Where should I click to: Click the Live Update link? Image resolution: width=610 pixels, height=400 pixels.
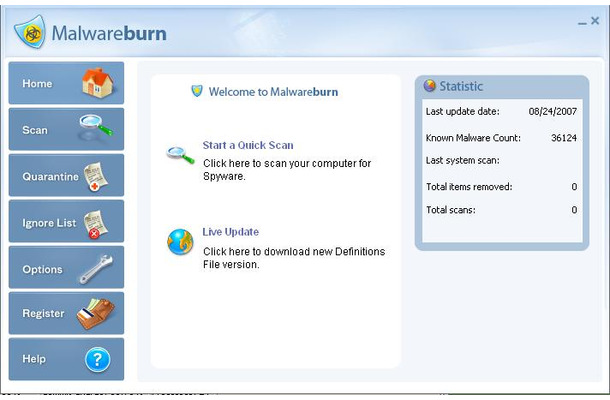click(x=230, y=232)
